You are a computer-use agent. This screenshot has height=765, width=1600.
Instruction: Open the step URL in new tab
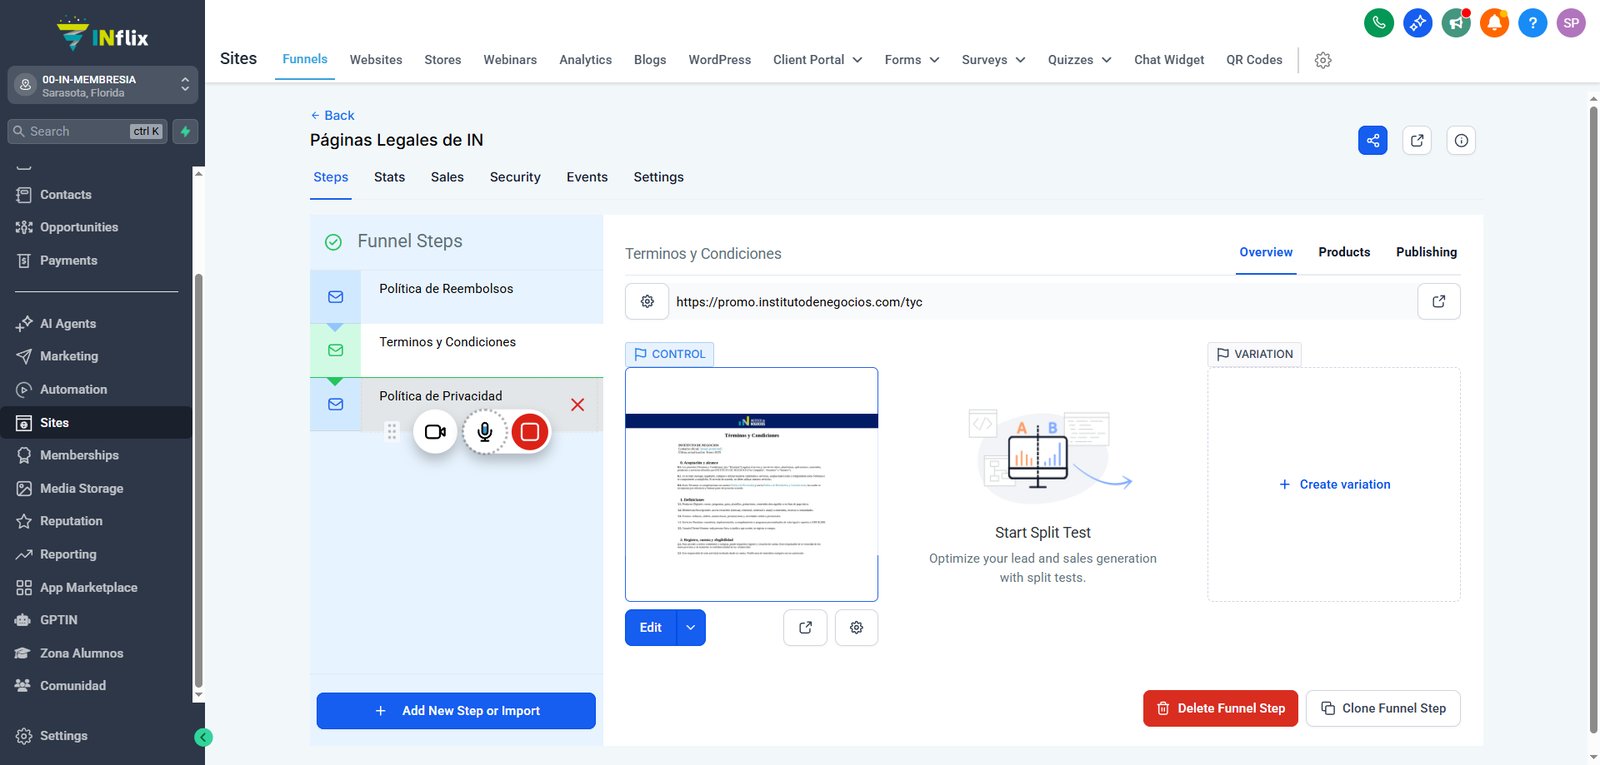pyautogui.click(x=1439, y=302)
